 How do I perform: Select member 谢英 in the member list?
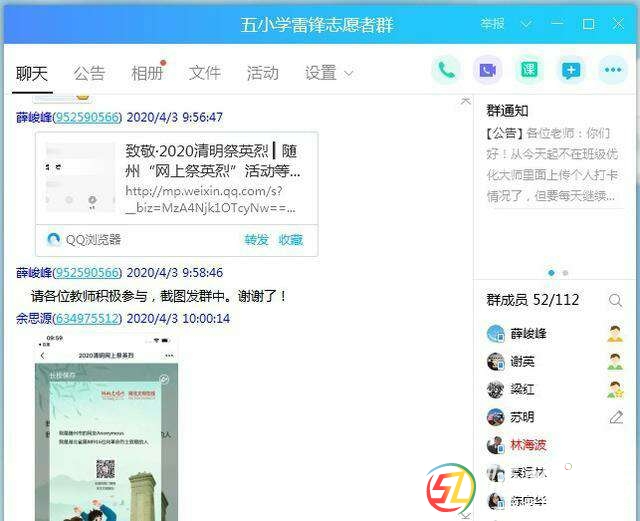(522, 362)
